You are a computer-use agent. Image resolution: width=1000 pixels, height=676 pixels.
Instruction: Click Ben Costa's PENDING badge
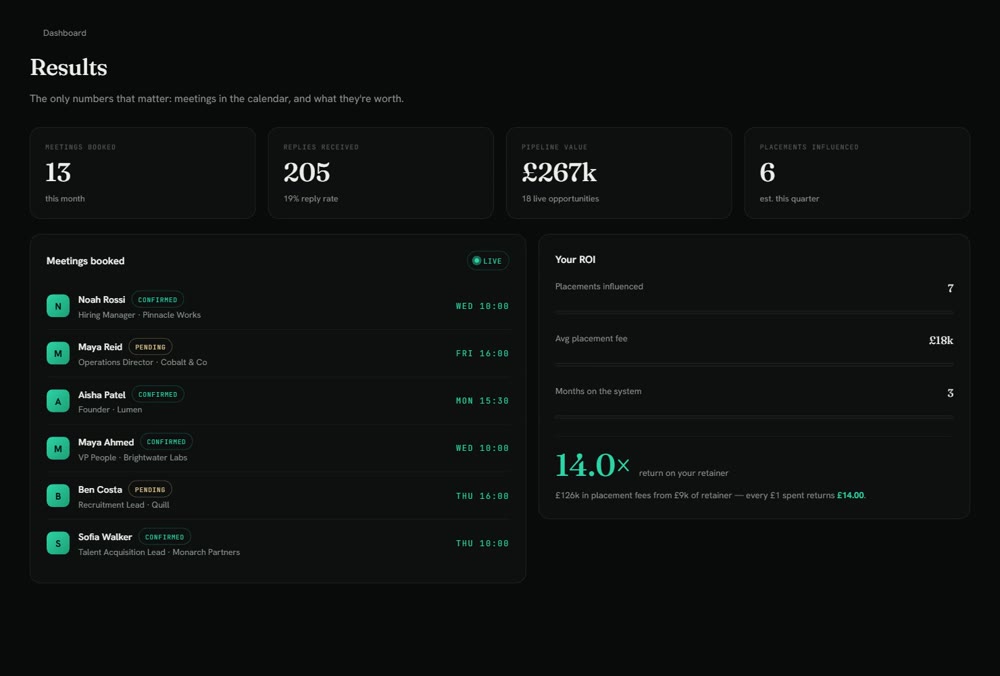[151, 490]
